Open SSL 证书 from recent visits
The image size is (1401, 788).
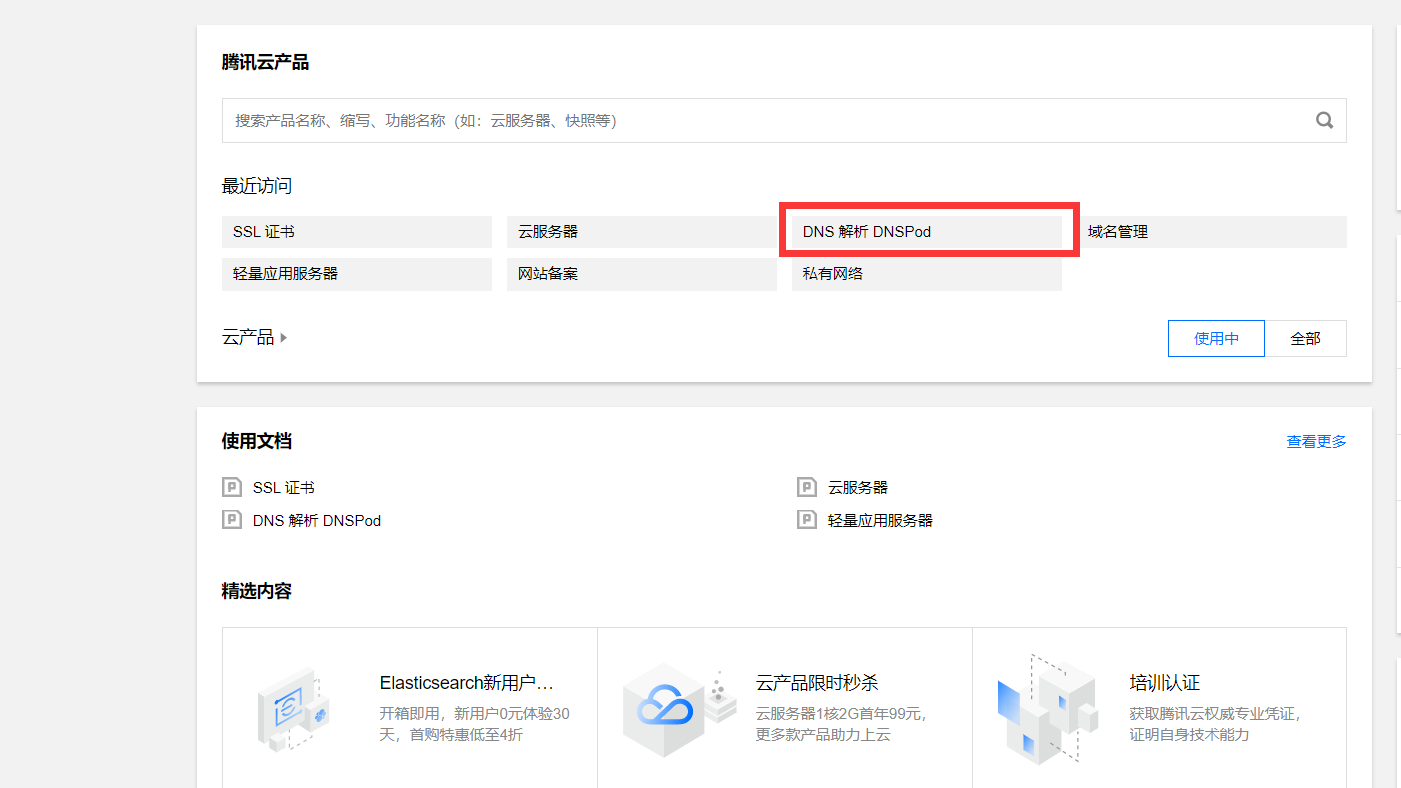pos(357,231)
